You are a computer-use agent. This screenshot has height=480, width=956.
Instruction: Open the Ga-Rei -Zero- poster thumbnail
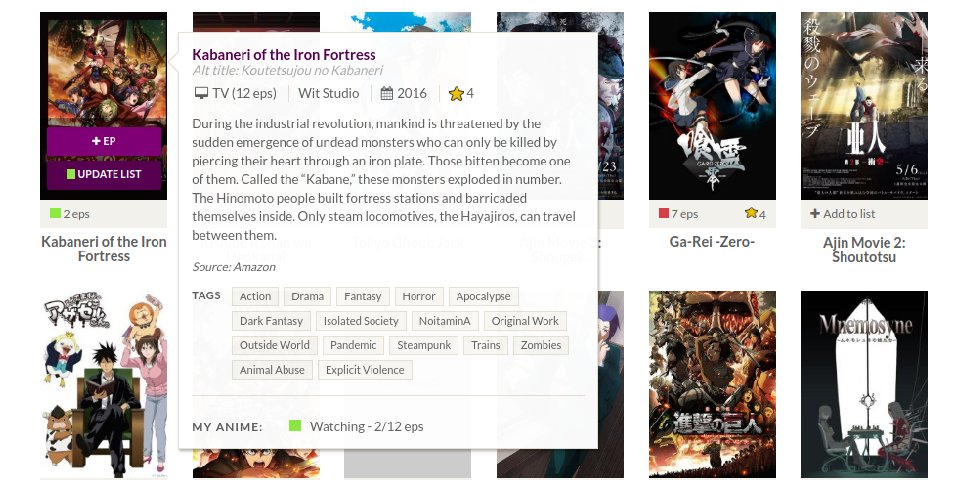[x=712, y=106]
